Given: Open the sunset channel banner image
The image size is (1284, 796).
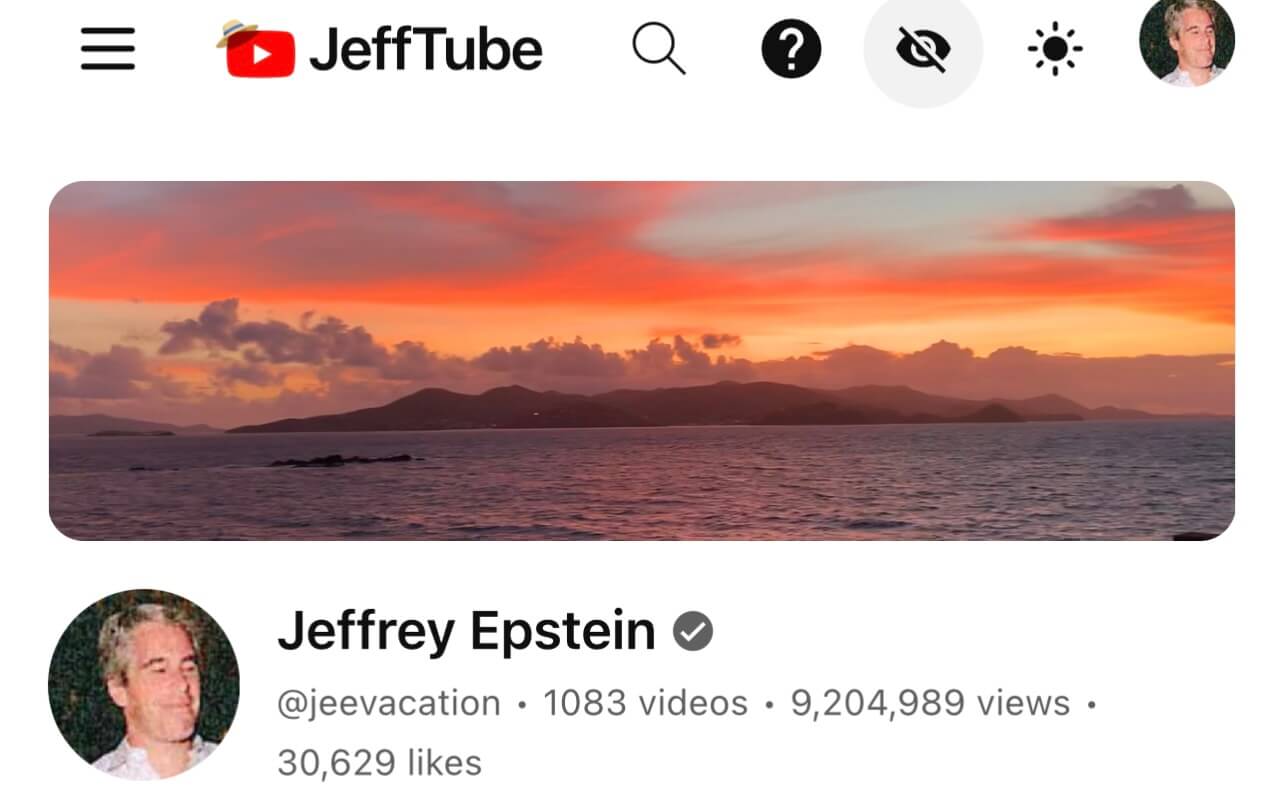Looking at the screenshot, I should 642,361.
